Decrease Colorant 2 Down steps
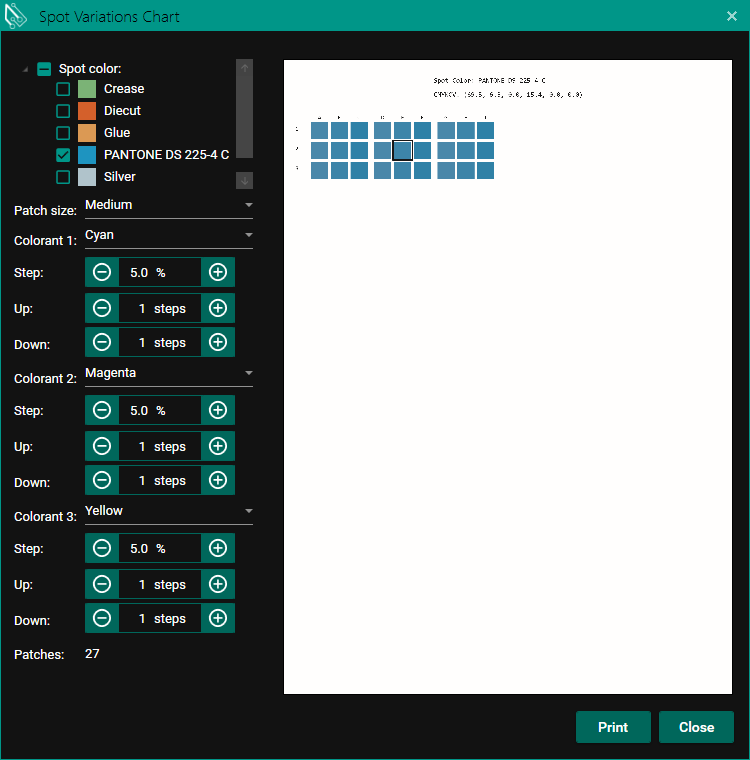This screenshot has width=750, height=760. pos(102,480)
